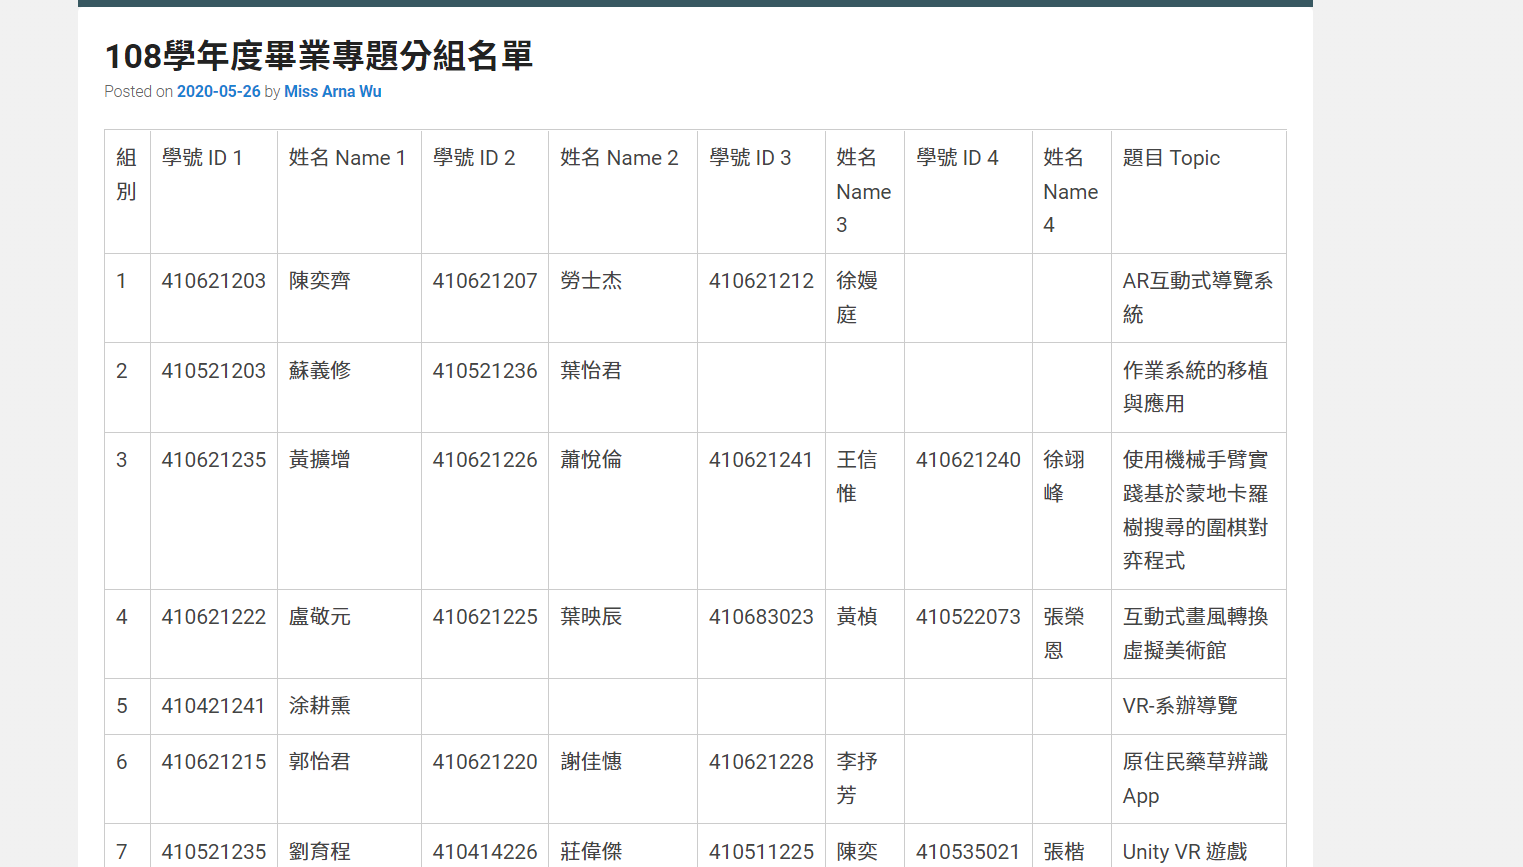Open the Miss Arna Wu author link
This screenshot has height=867, width=1523.
pyautogui.click(x=332, y=91)
